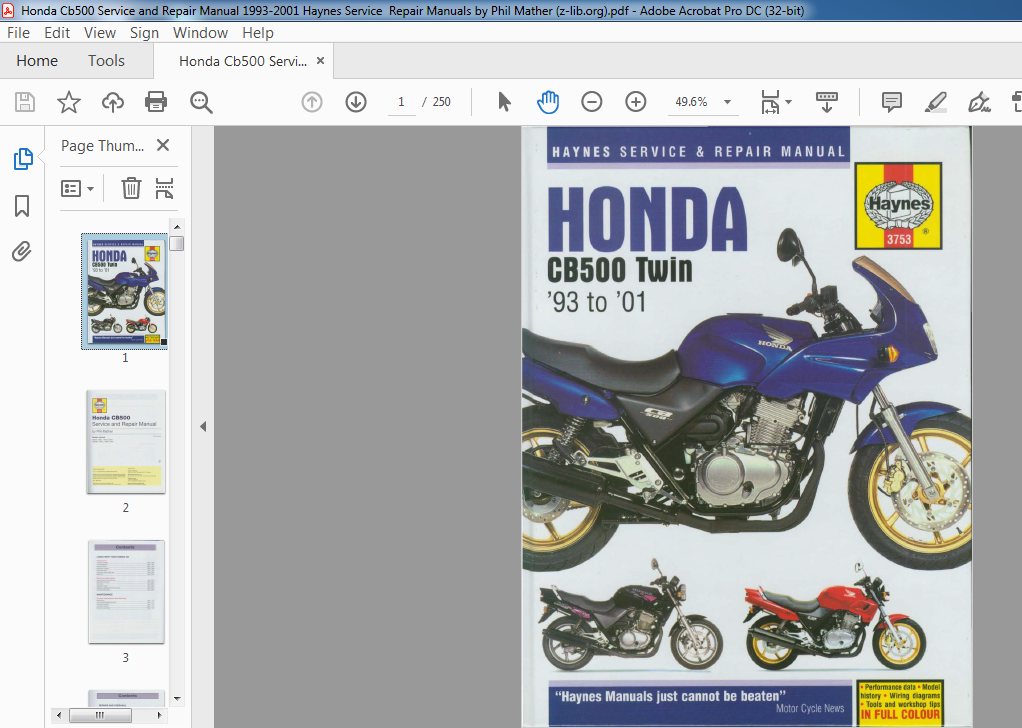Open the Find text magnifier tool
Viewport: 1022px width, 728px height.
click(201, 102)
